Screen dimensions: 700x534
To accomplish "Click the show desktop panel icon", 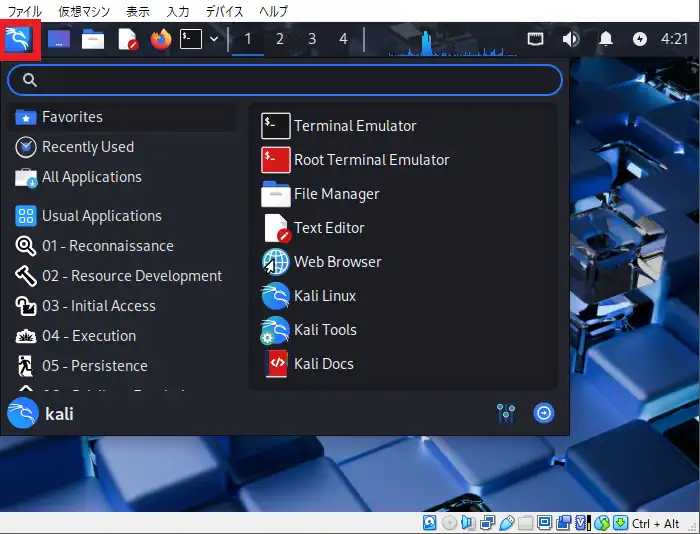I will (59, 39).
